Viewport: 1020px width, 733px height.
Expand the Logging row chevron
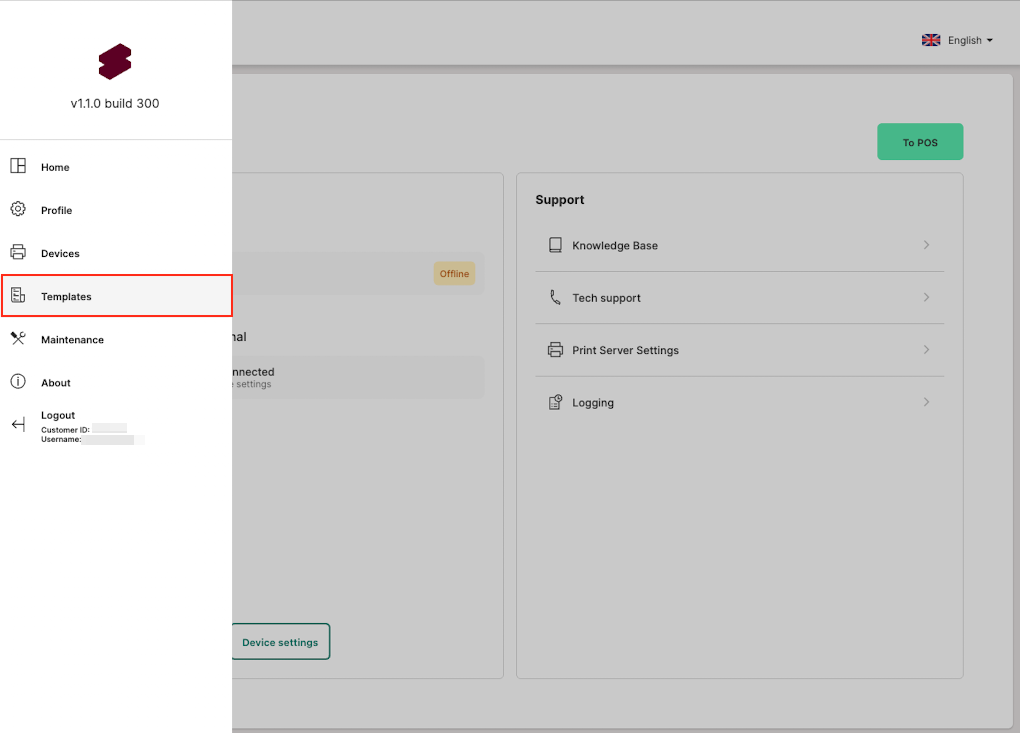coord(926,402)
